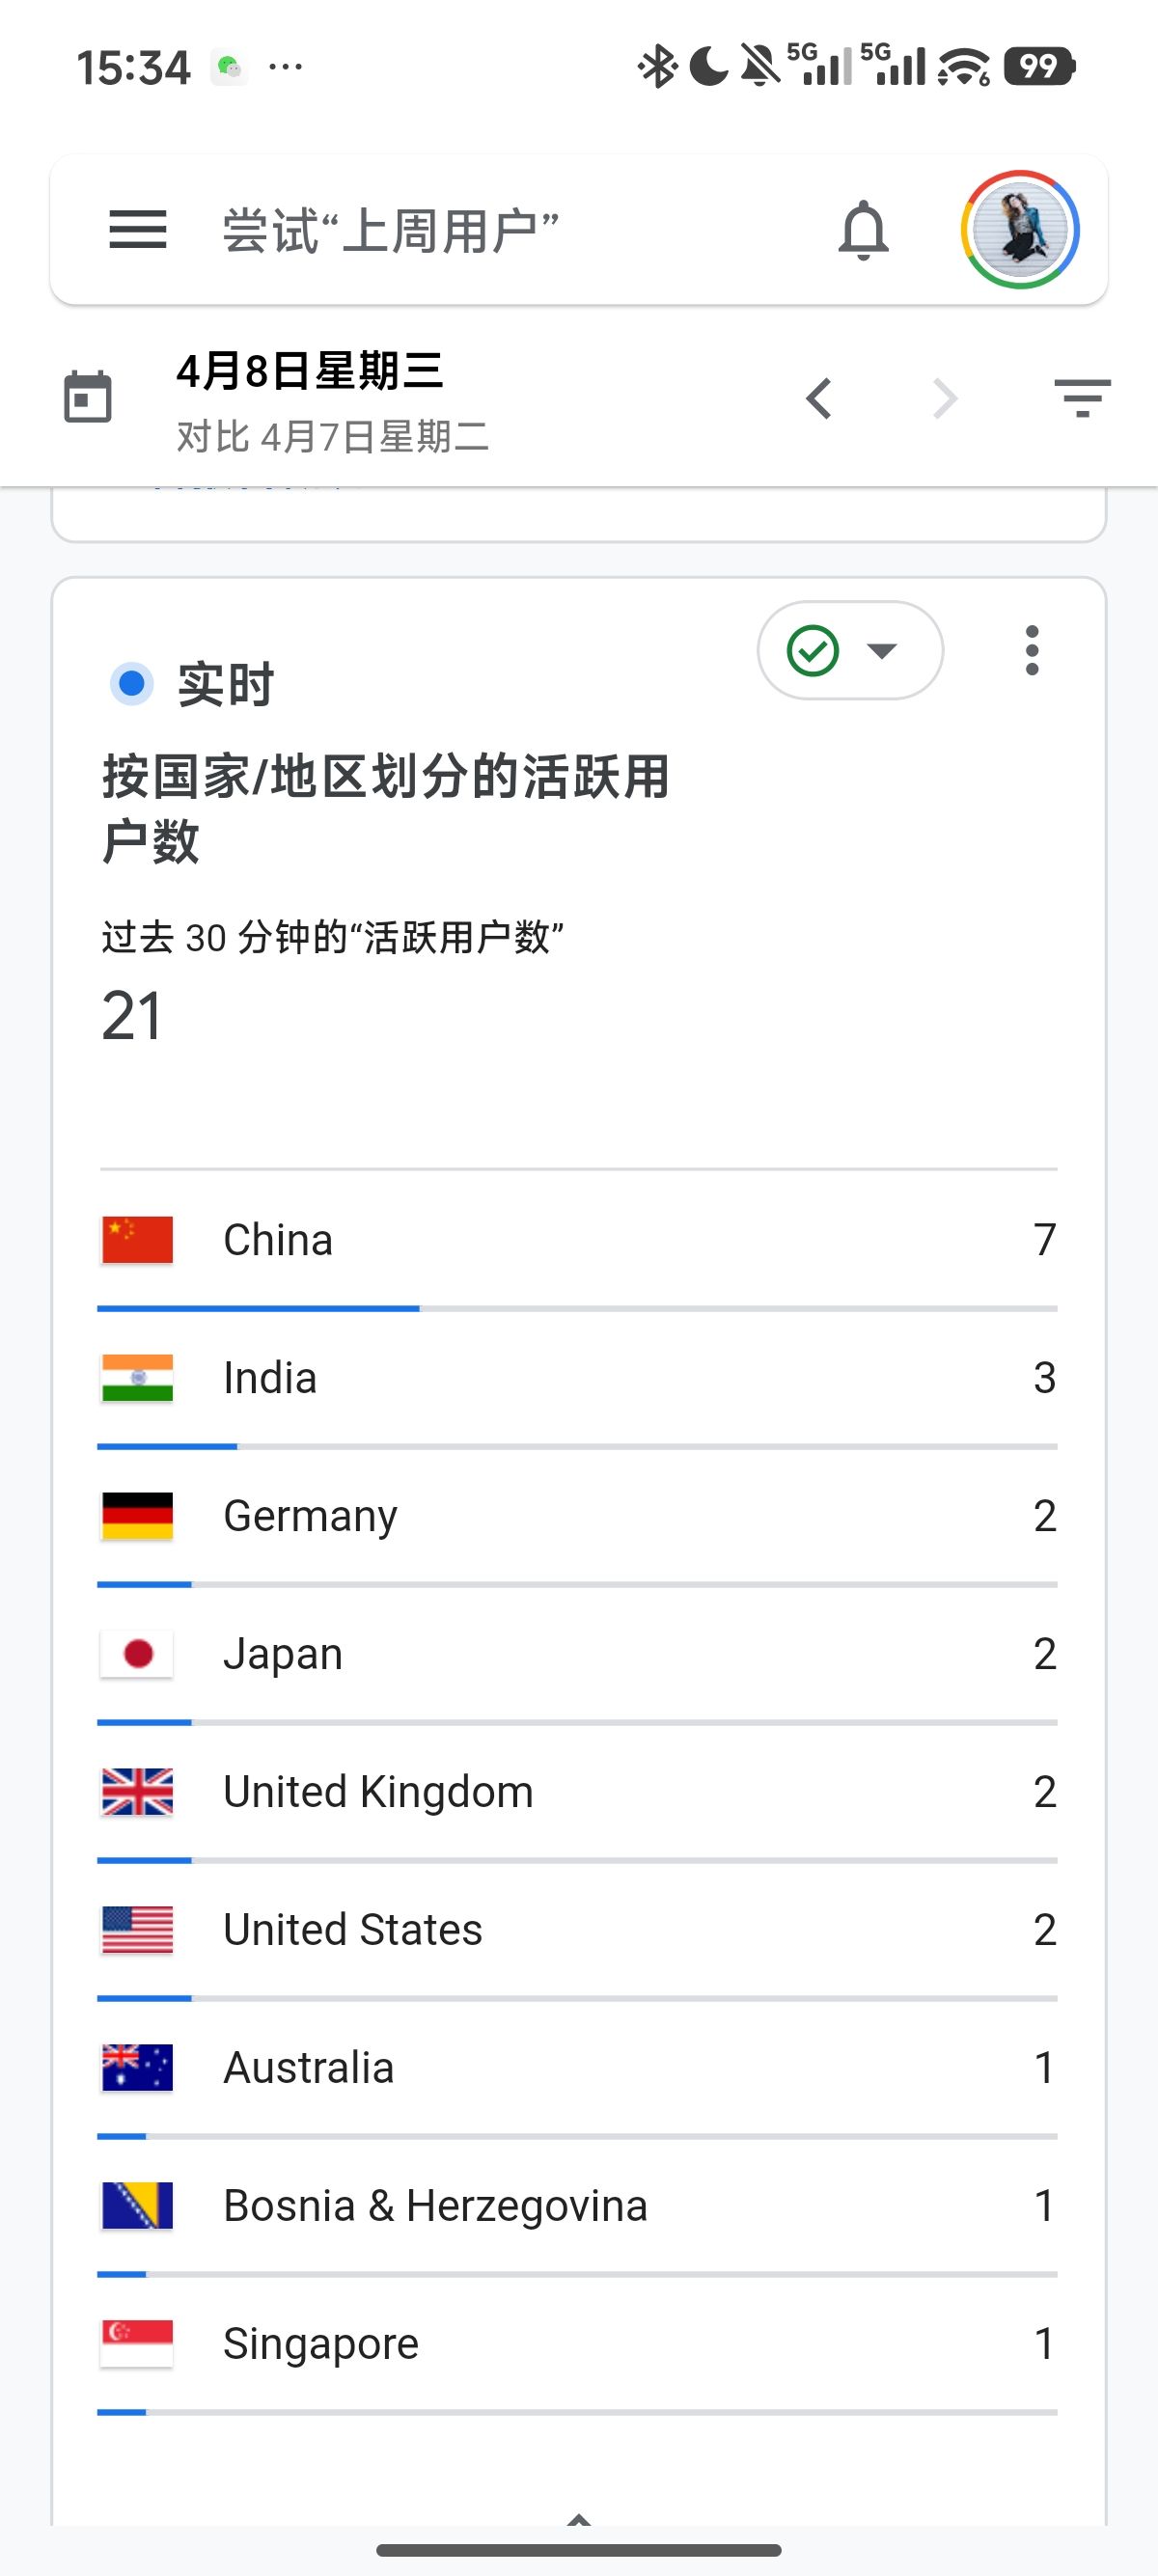This screenshot has height=2576, width=1158.
Task: Tap the 实时 realtime blue indicator dot
Action: tap(131, 685)
